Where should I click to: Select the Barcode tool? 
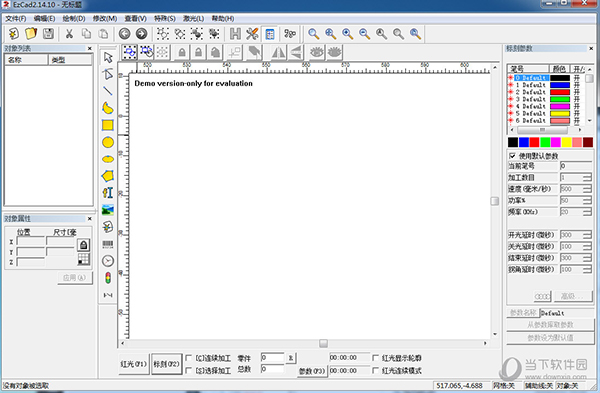point(108,244)
